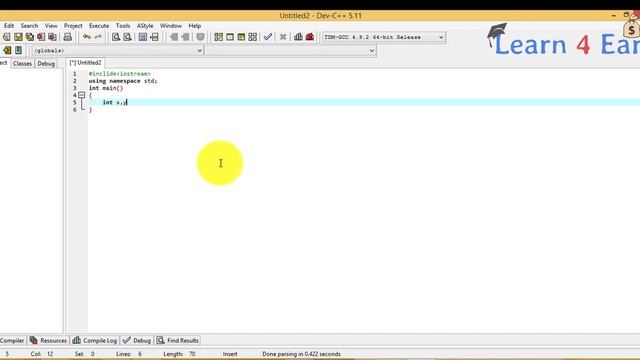Open the bottom Resources tab
Screen dimensions: 640x360
[48, 340]
